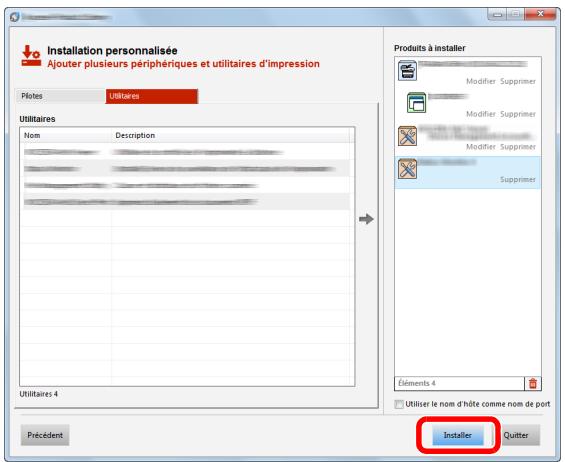Select the highlighted utility tools icon
Screen dimensions: 565x462
pos(407,168)
